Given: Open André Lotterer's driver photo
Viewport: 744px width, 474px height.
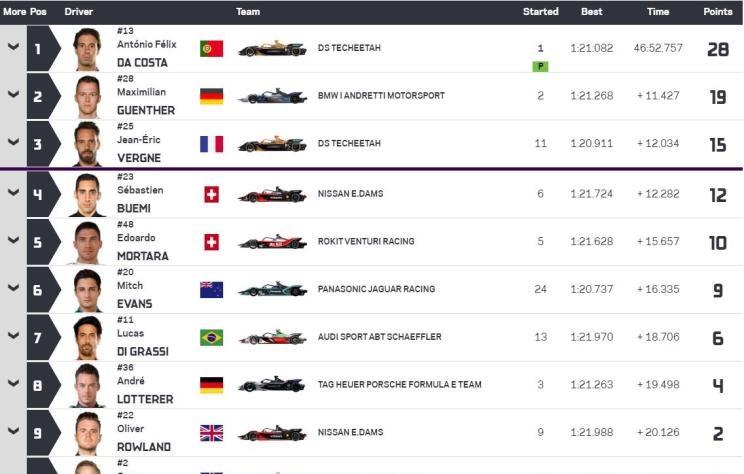Looking at the screenshot, I should pyautogui.click(x=88, y=386).
